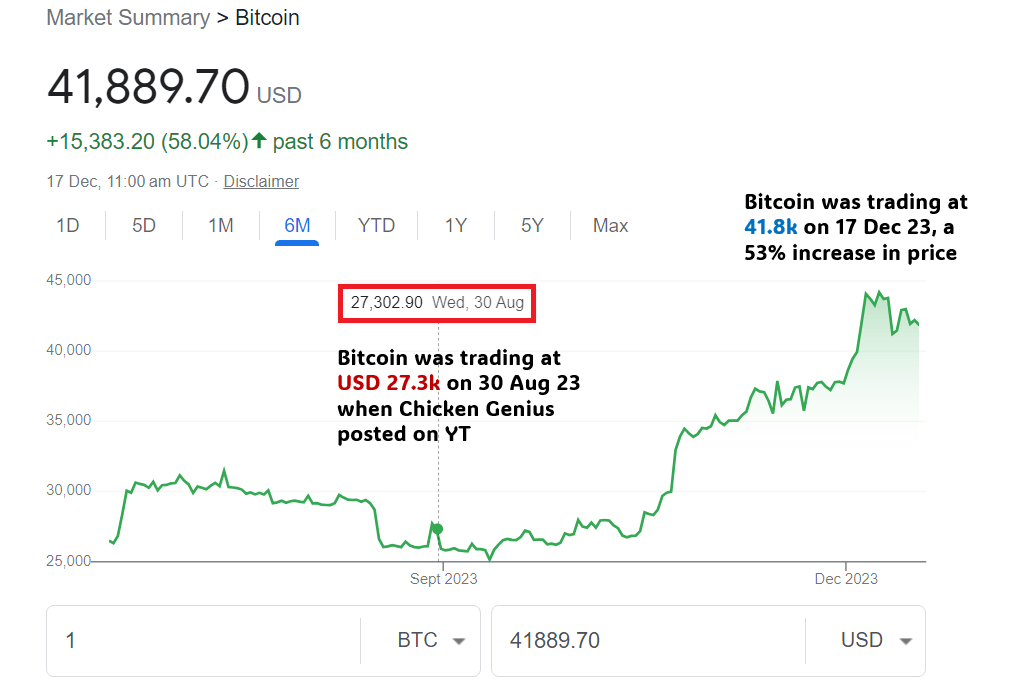Click the green data point on chart
The height and width of the screenshot is (695, 1015).
coord(437,528)
